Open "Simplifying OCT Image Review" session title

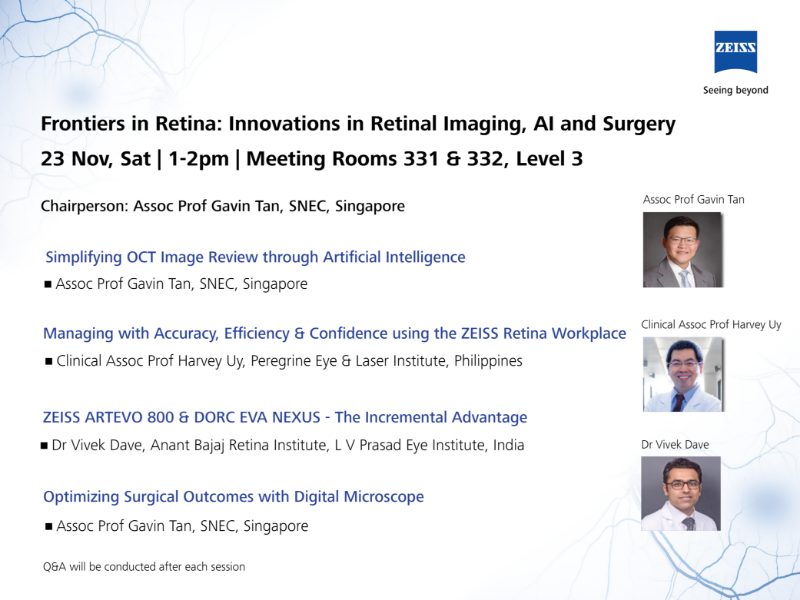coord(255,257)
